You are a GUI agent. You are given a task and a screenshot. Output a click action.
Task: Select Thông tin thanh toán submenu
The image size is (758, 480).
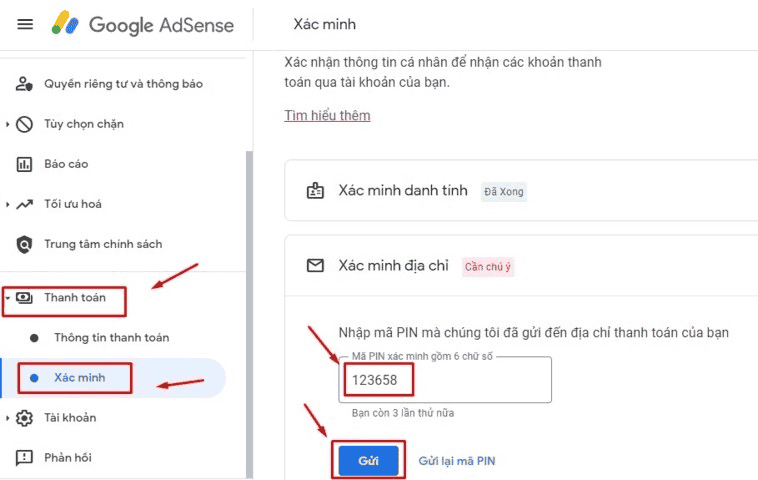point(112,338)
